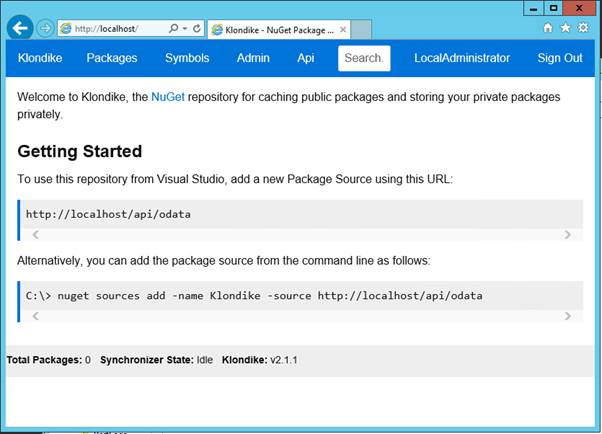This screenshot has height=434, width=602.
Task: Open the Packages menu item
Action: (112, 58)
